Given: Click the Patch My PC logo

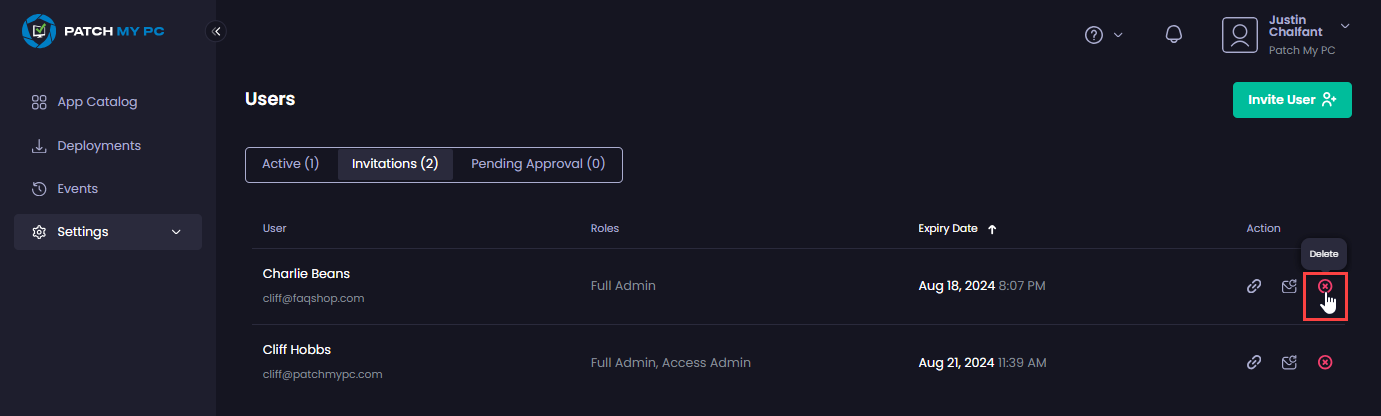Looking at the screenshot, I should click(93, 32).
